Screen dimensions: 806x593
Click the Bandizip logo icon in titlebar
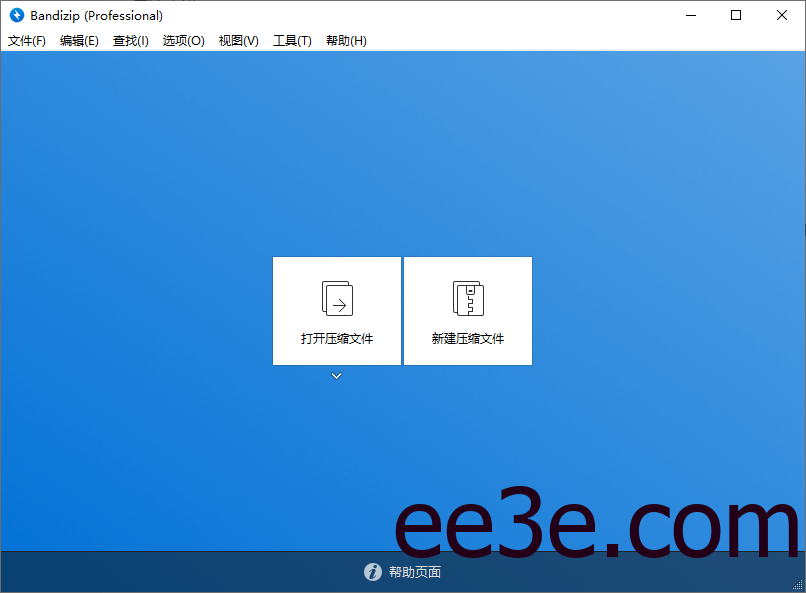(x=16, y=15)
